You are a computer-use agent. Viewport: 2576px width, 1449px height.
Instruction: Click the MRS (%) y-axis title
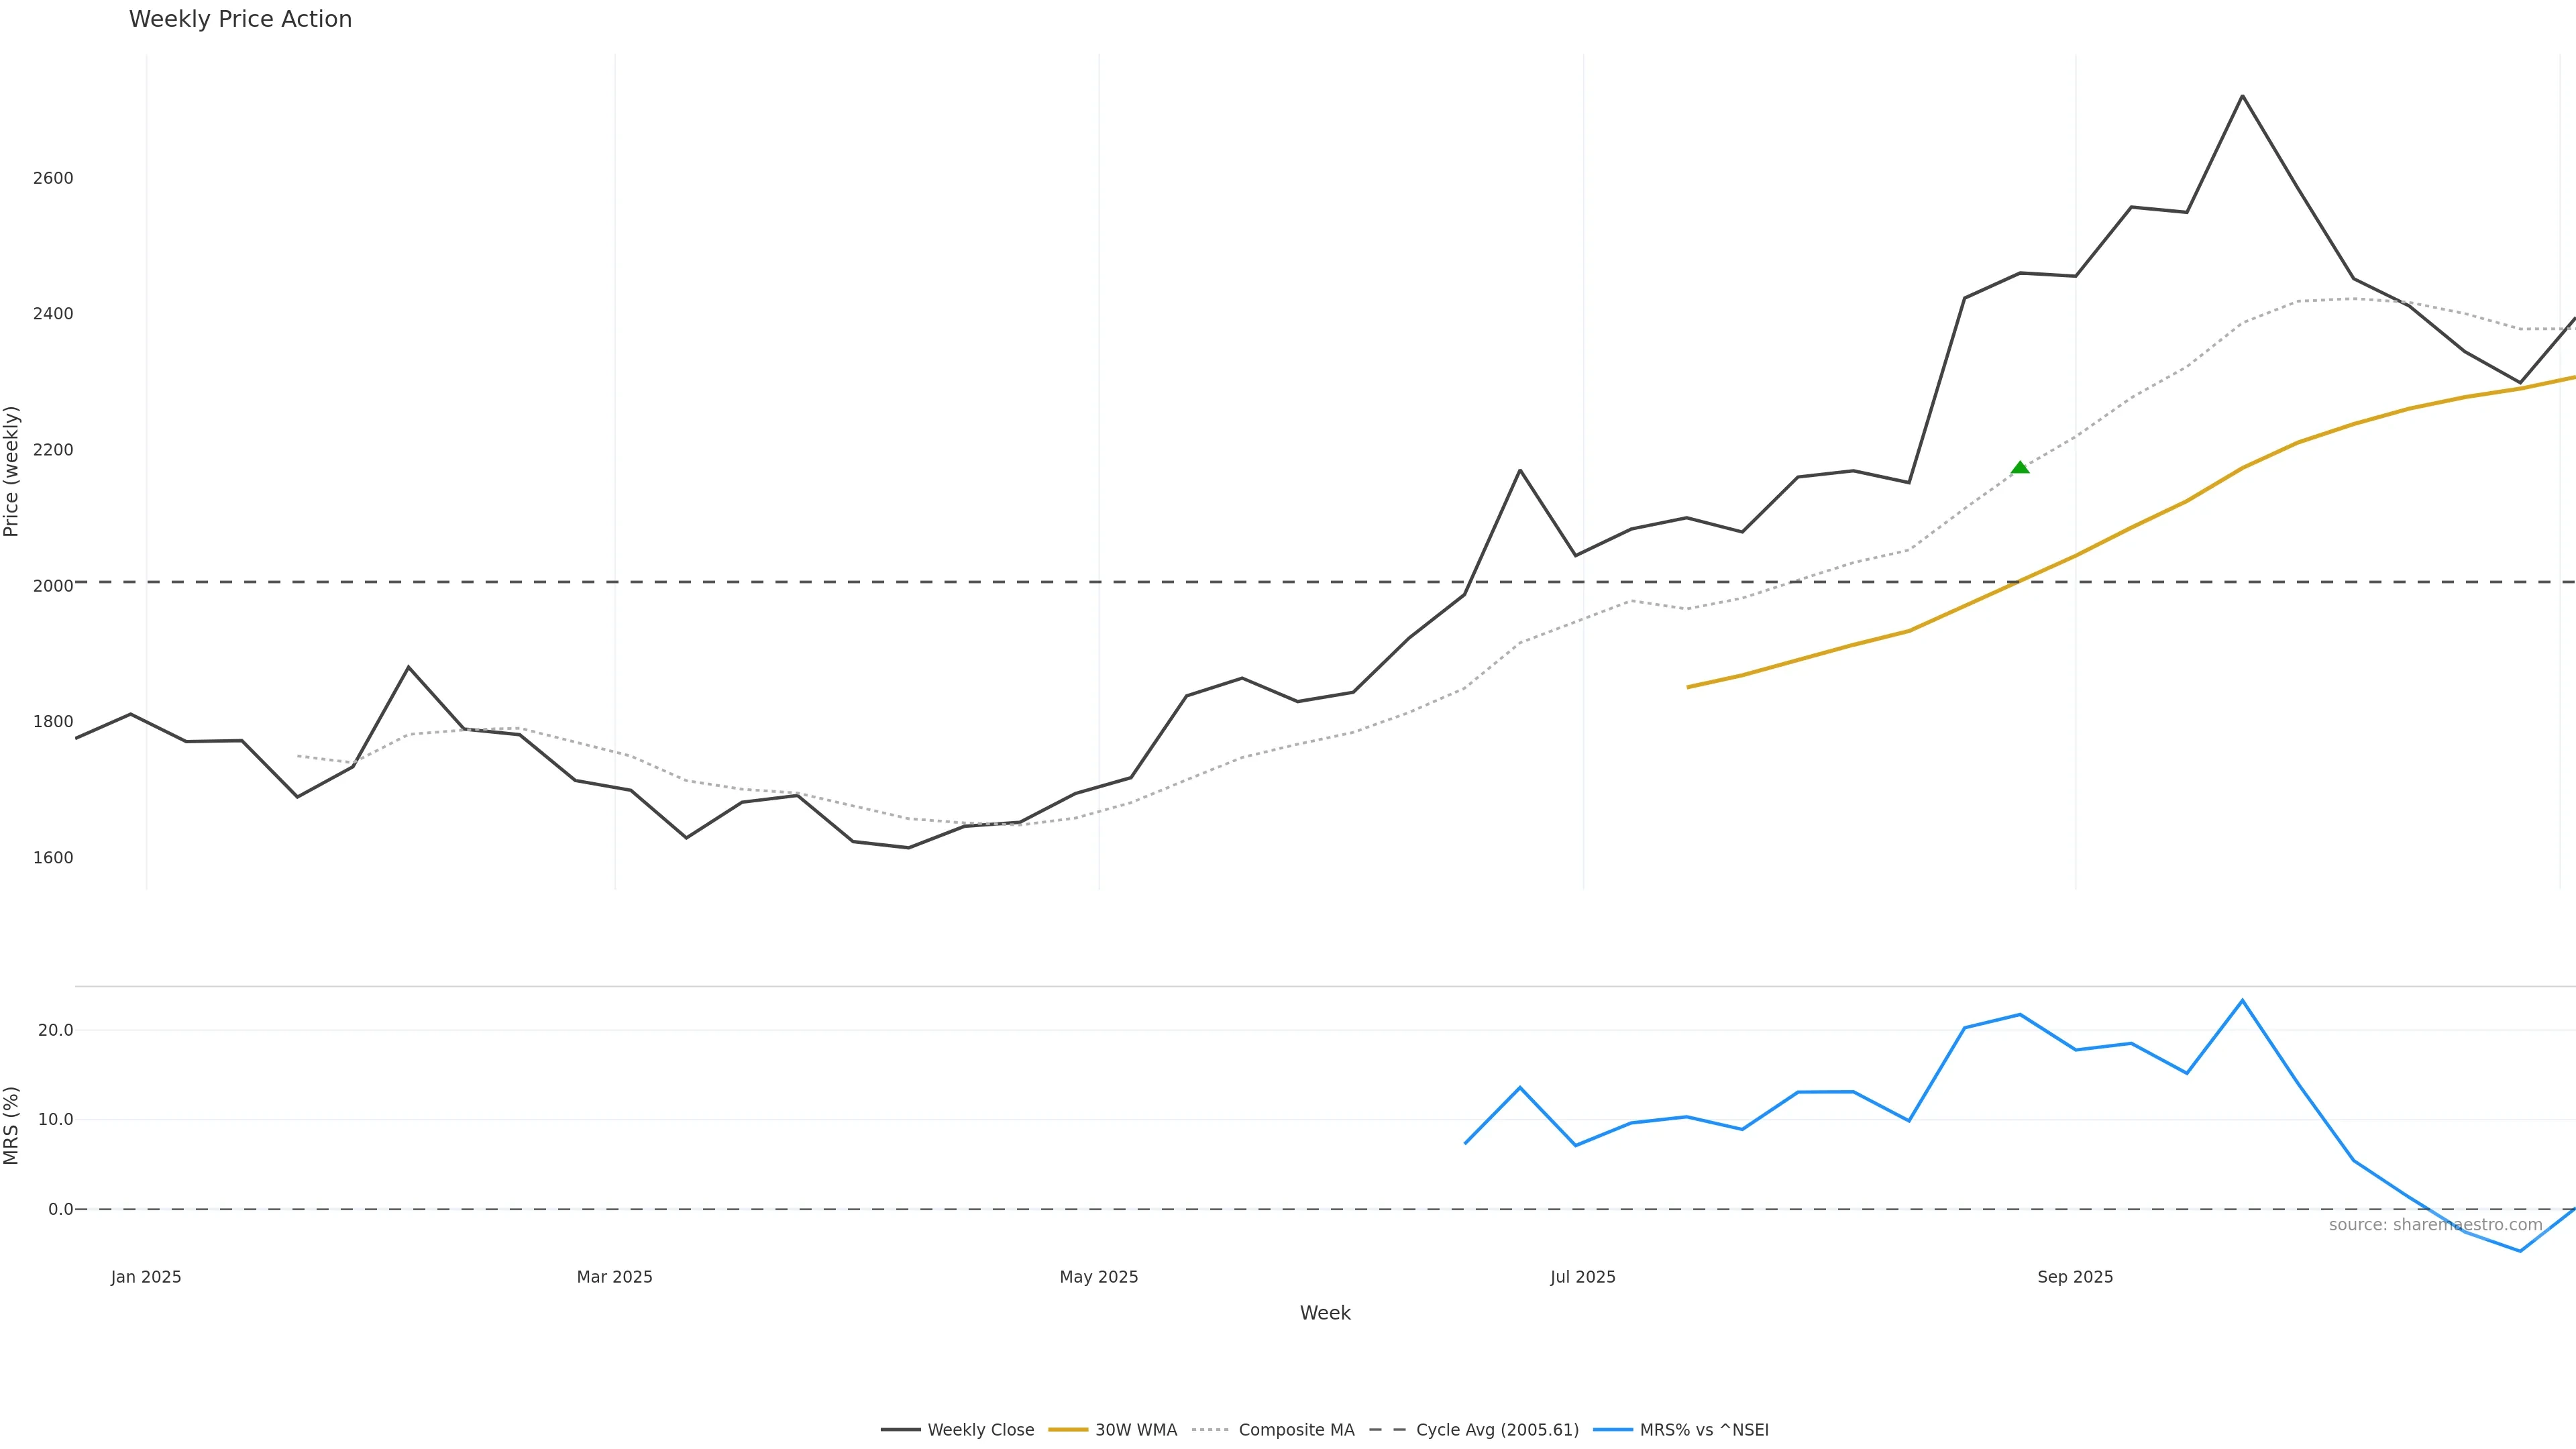(x=11, y=1125)
